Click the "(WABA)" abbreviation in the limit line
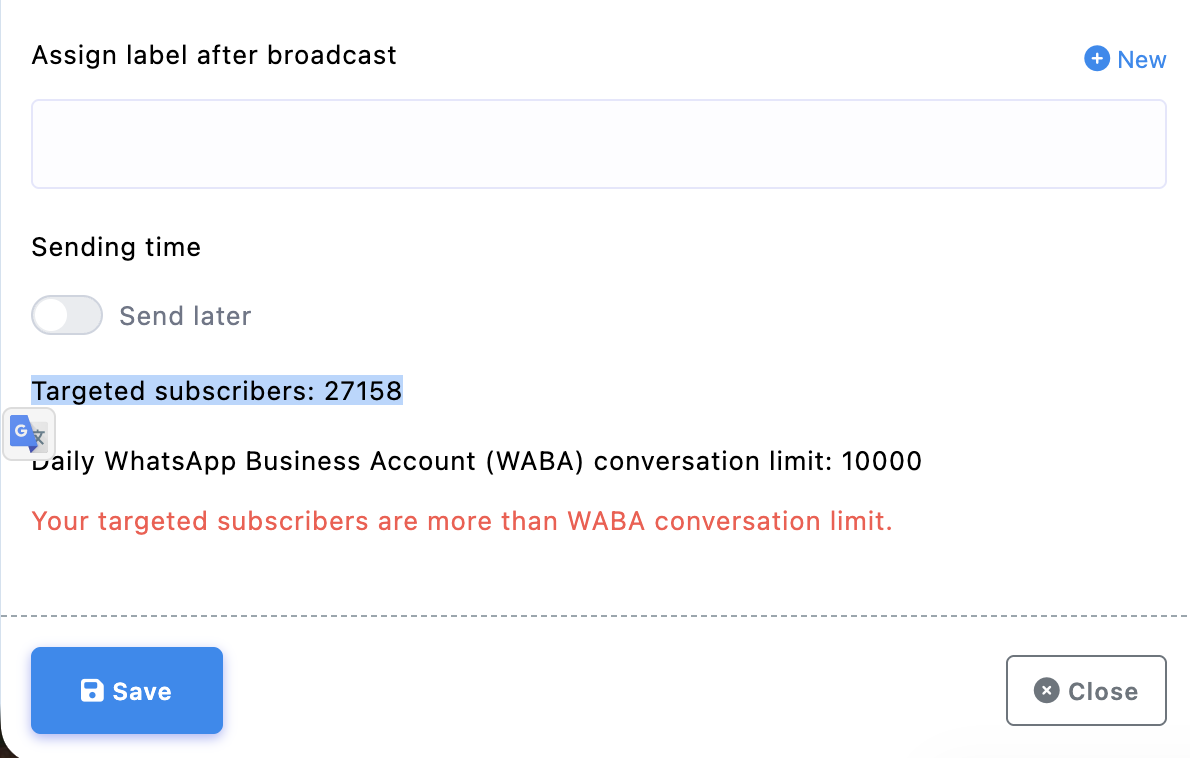Image resolution: width=1190 pixels, height=758 pixels. 538,461
